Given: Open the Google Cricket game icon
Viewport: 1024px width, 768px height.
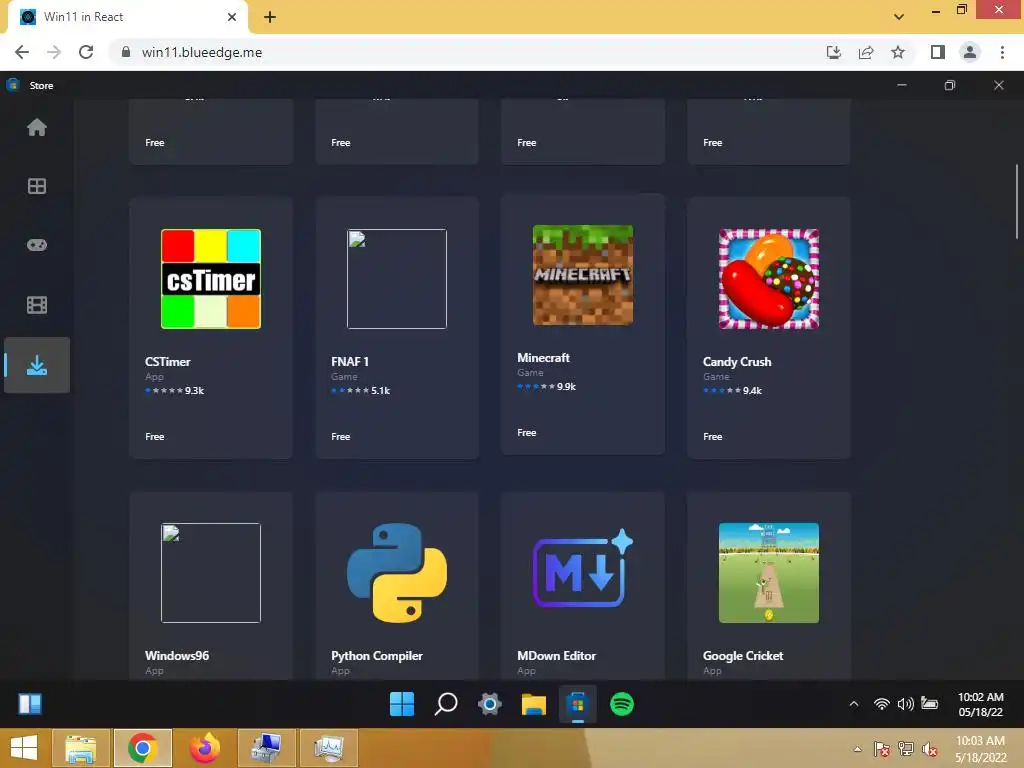Looking at the screenshot, I should [x=769, y=573].
